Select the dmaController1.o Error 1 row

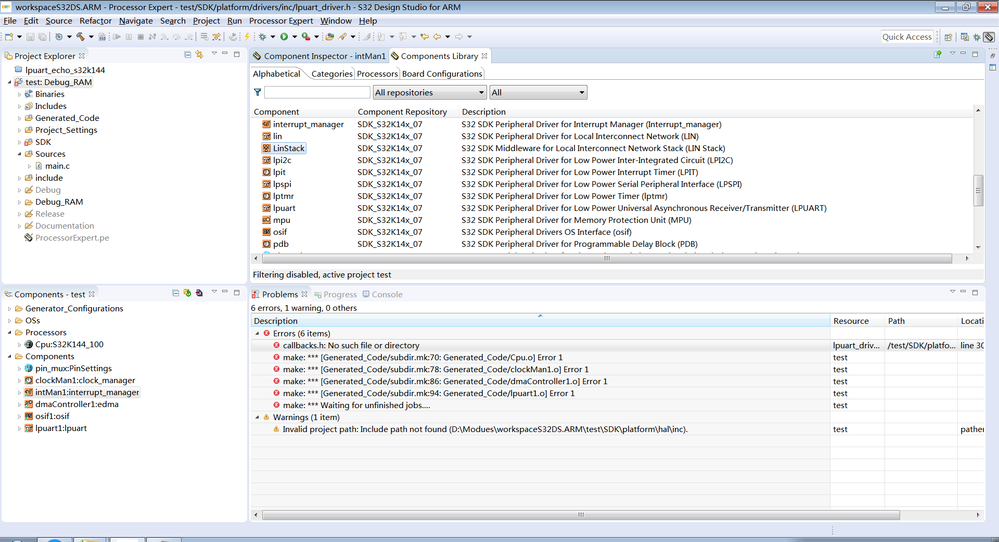coord(617,382)
